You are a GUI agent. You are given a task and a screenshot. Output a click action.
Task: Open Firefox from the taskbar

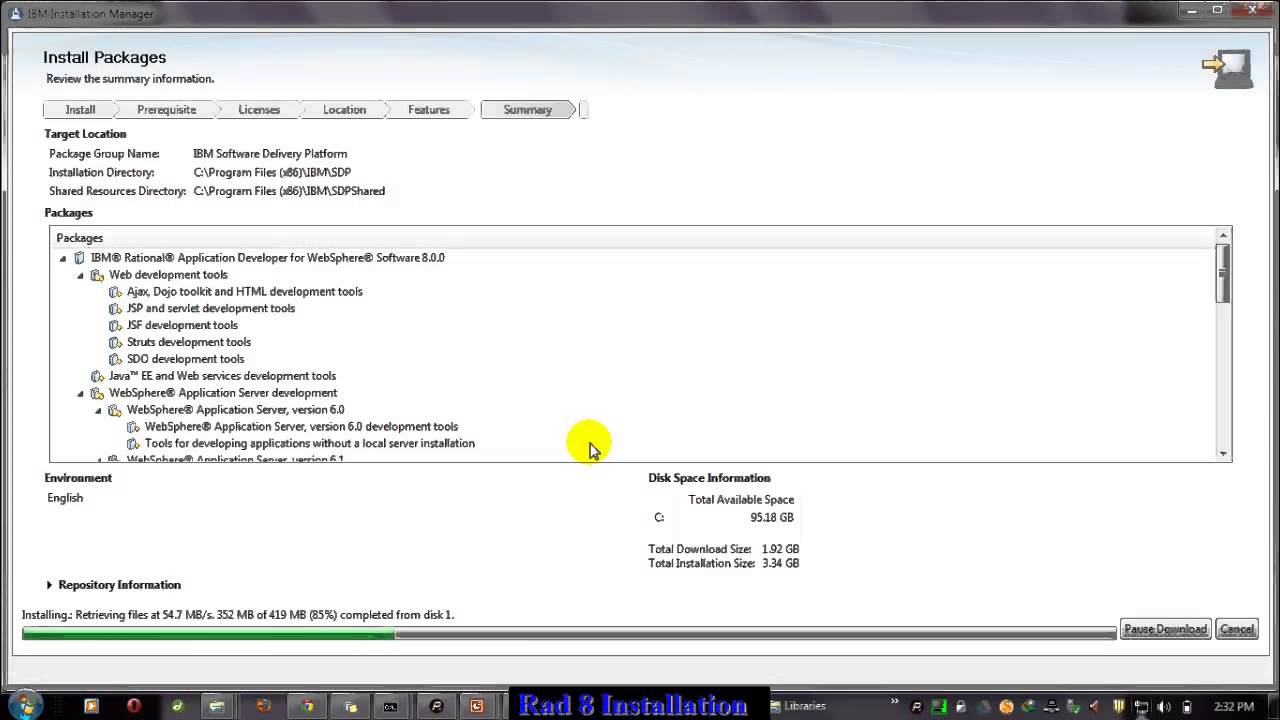point(263,706)
